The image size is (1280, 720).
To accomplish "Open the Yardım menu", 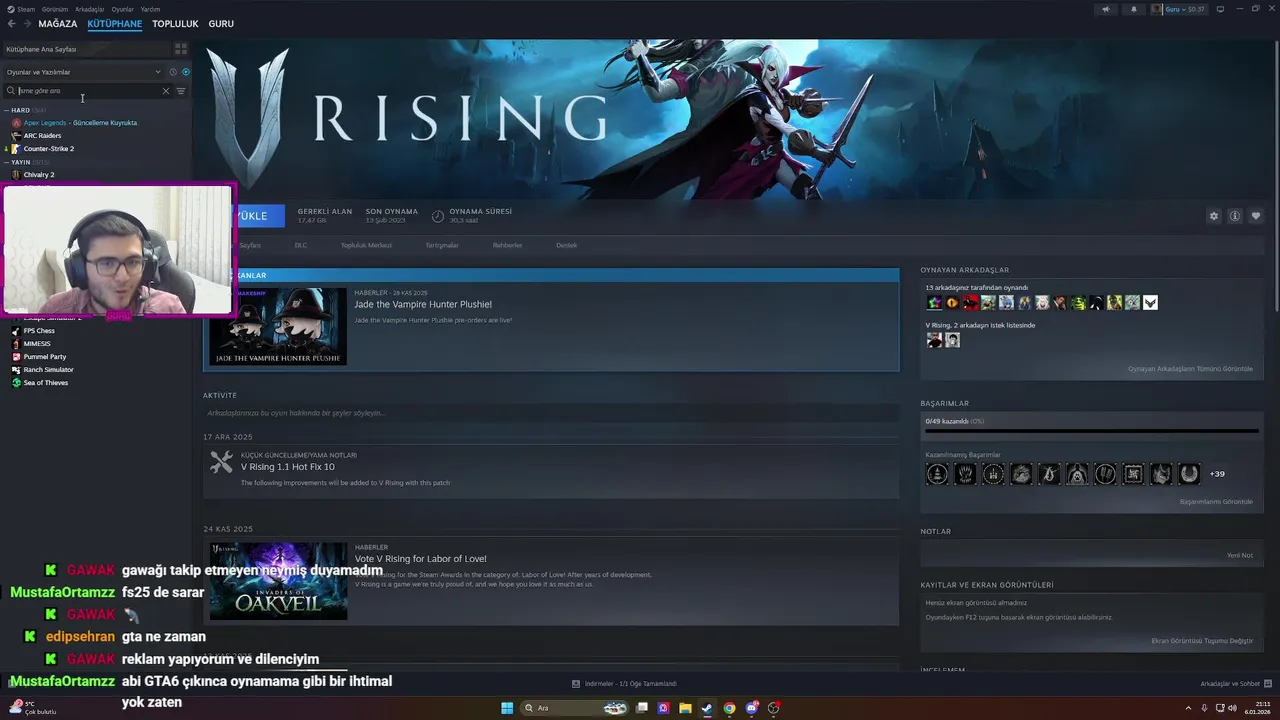I will tap(150, 9).
